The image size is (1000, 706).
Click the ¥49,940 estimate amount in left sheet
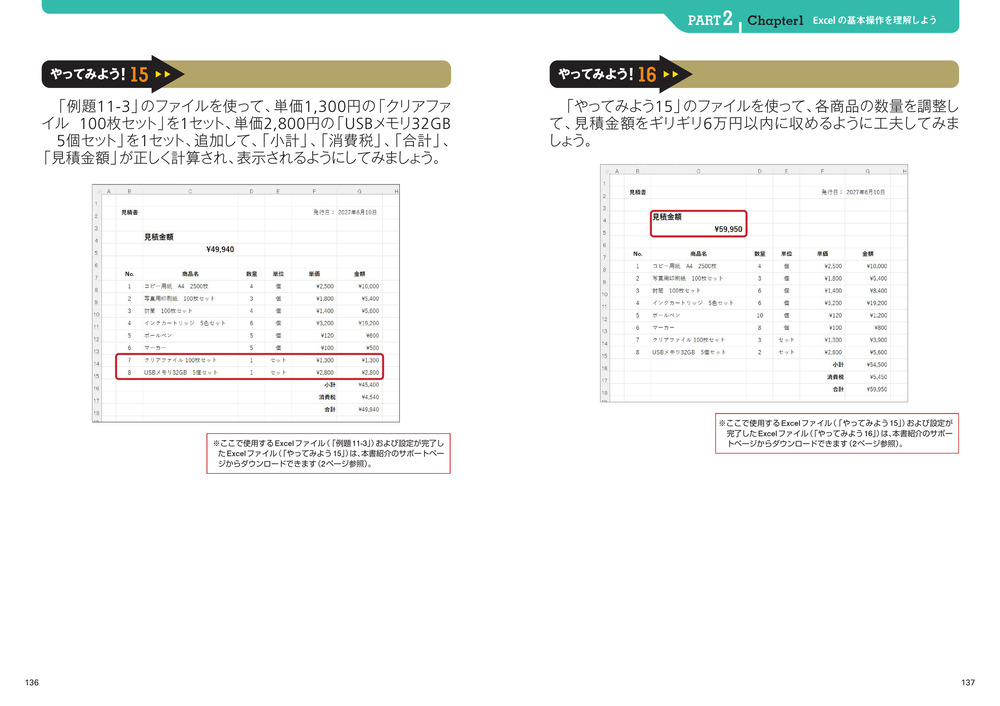tap(219, 250)
